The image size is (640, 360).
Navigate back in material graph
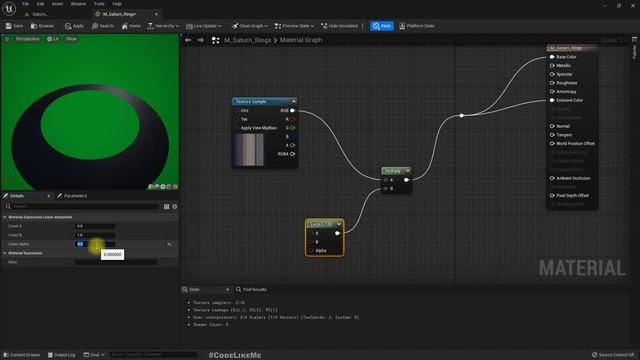pos(188,40)
